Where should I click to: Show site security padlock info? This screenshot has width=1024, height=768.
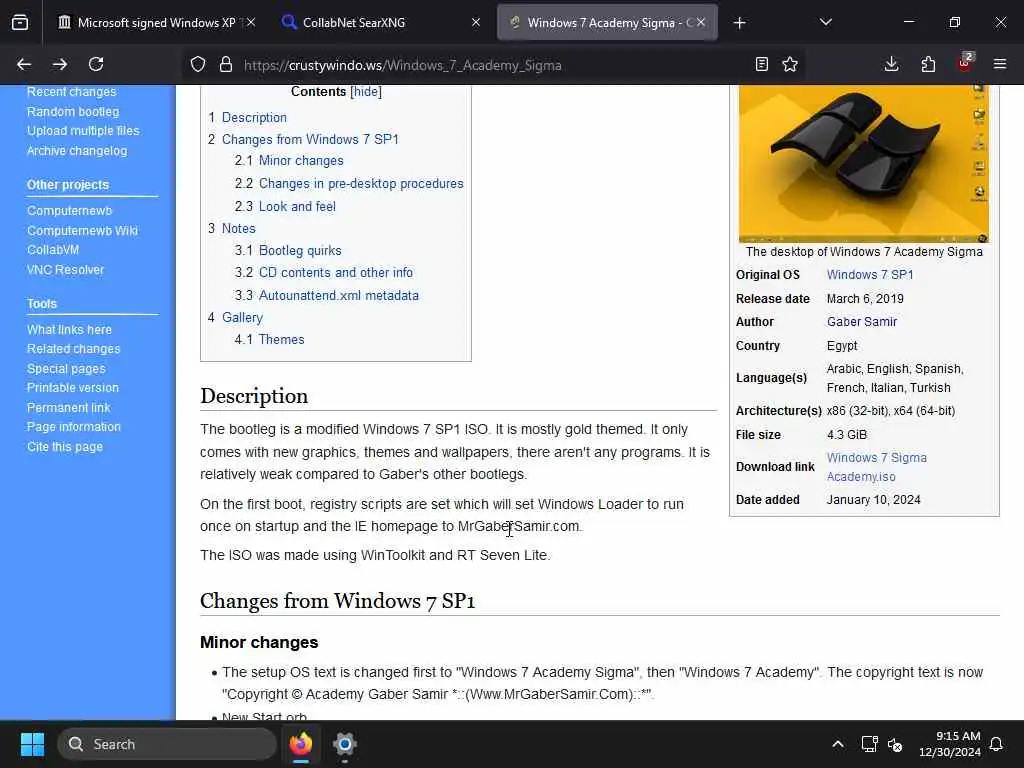coord(225,65)
